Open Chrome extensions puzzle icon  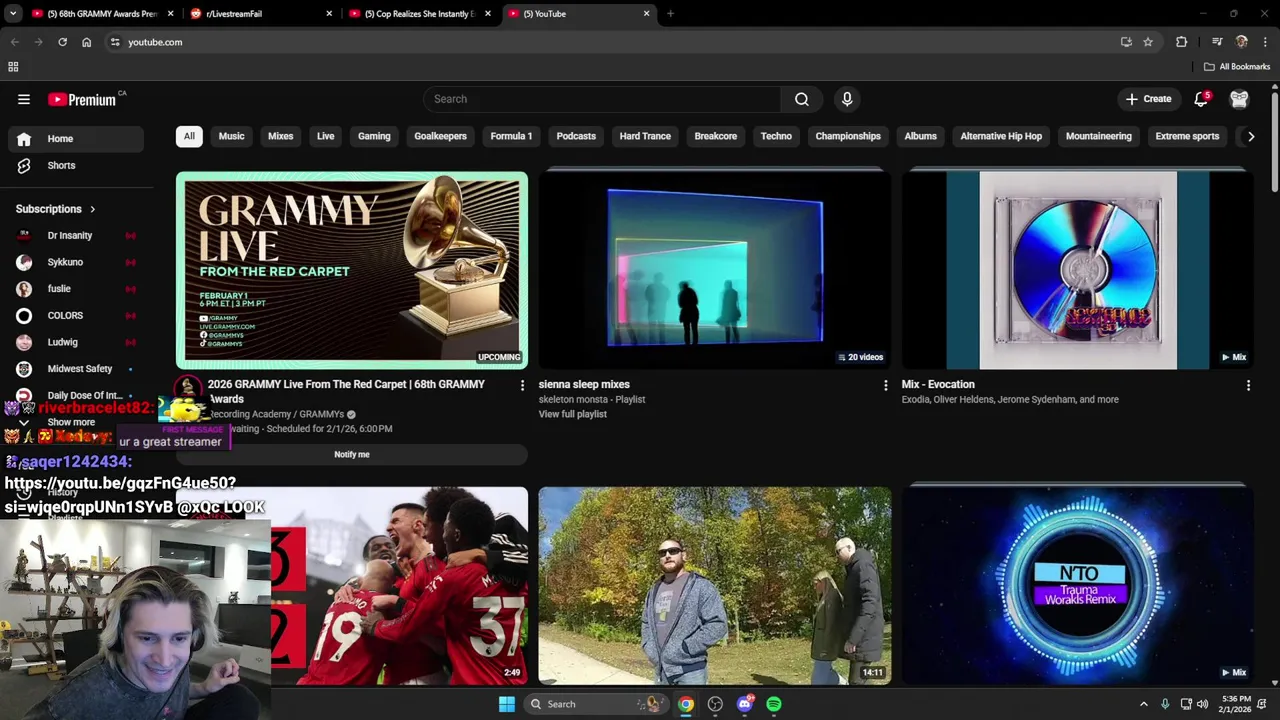[x=1182, y=42]
